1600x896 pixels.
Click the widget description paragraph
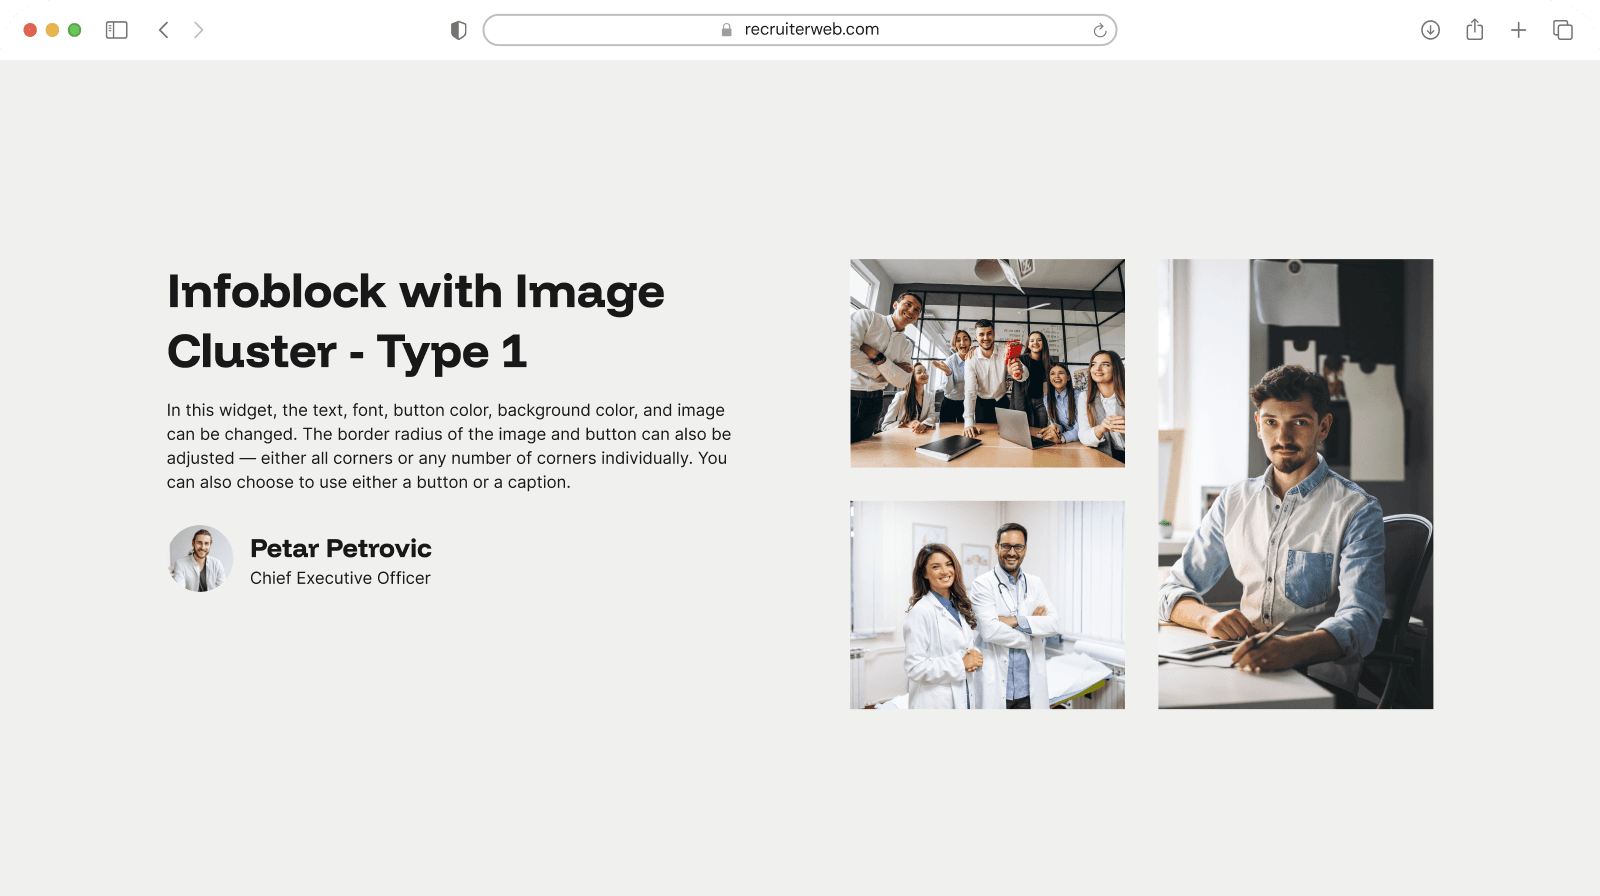click(x=448, y=446)
